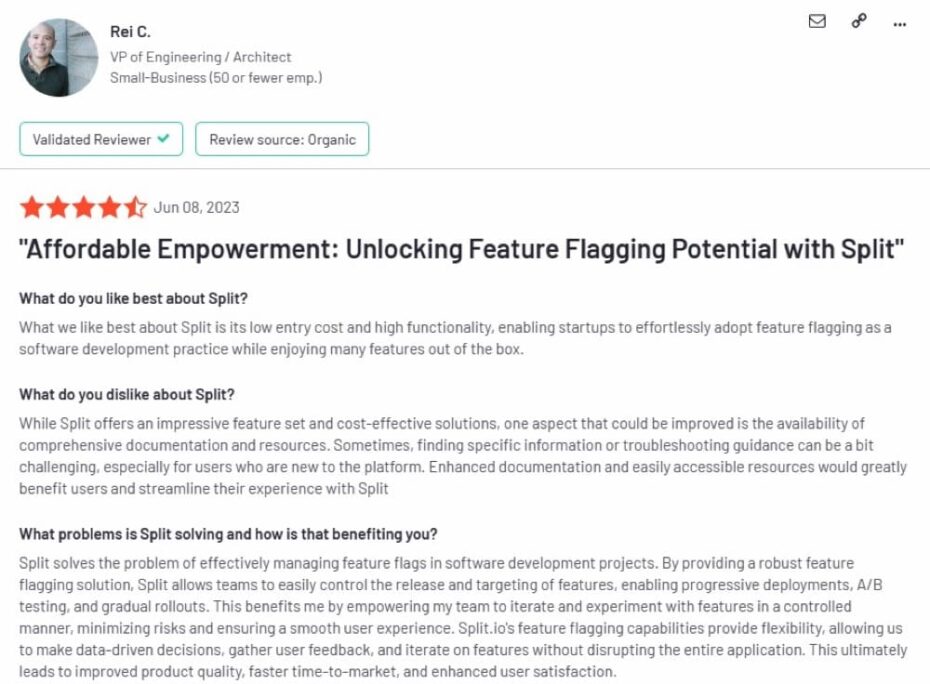Open the three-dot more options menu
The width and height of the screenshot is (930, 684).
pos(900,21)
